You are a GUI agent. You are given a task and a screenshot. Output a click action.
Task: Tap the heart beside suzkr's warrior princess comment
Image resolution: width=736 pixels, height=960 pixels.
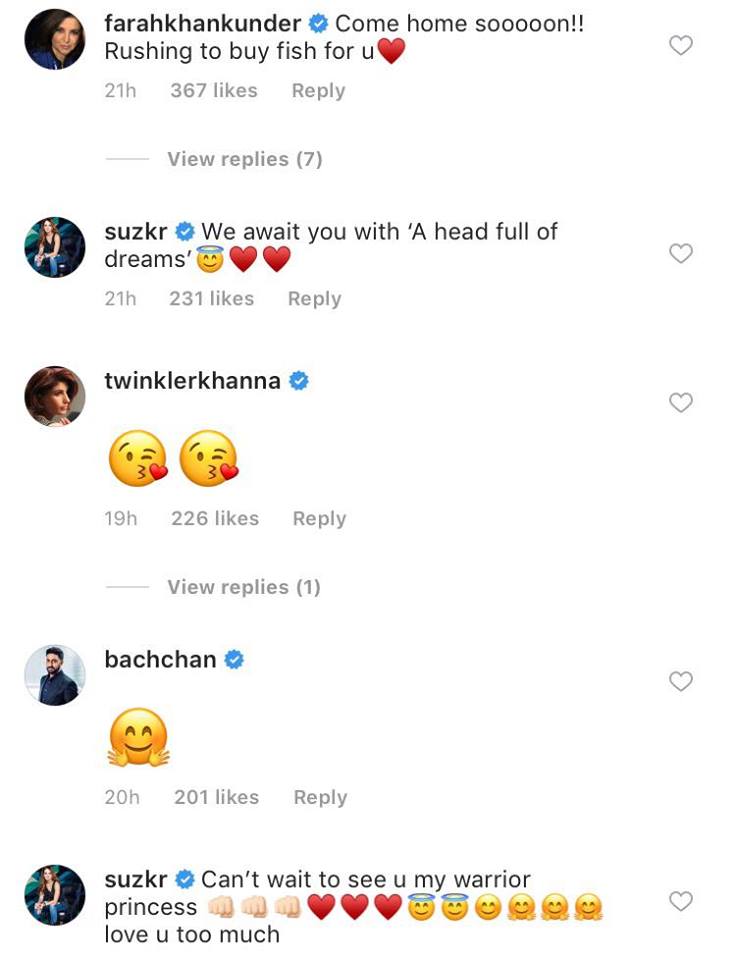(681, 898)
